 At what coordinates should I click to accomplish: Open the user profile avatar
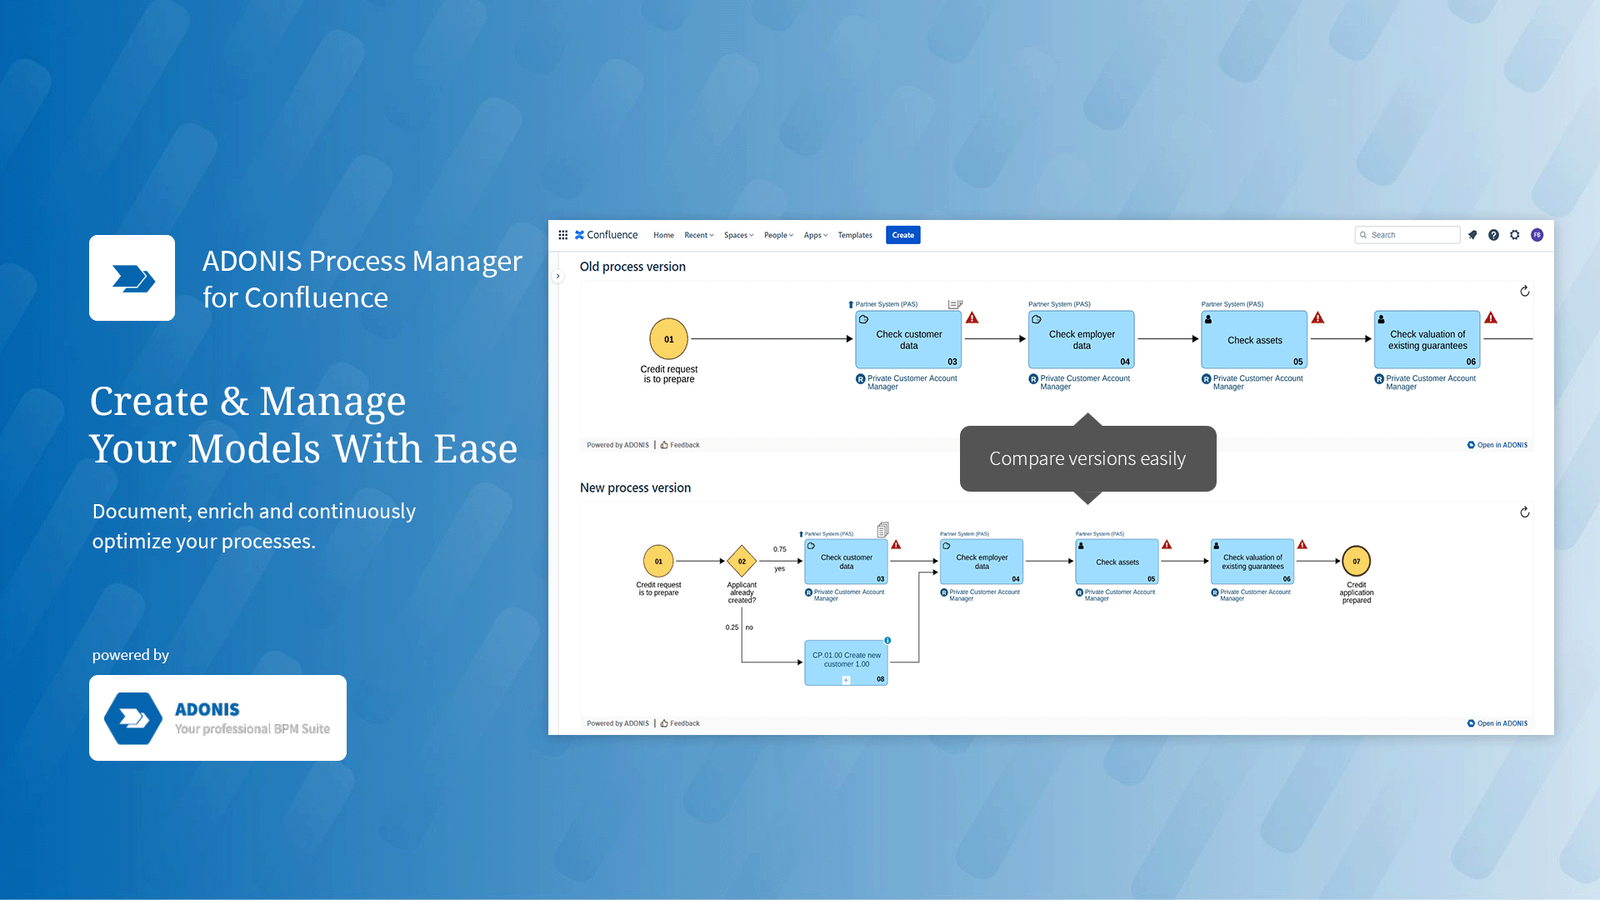coord(1537,235)
